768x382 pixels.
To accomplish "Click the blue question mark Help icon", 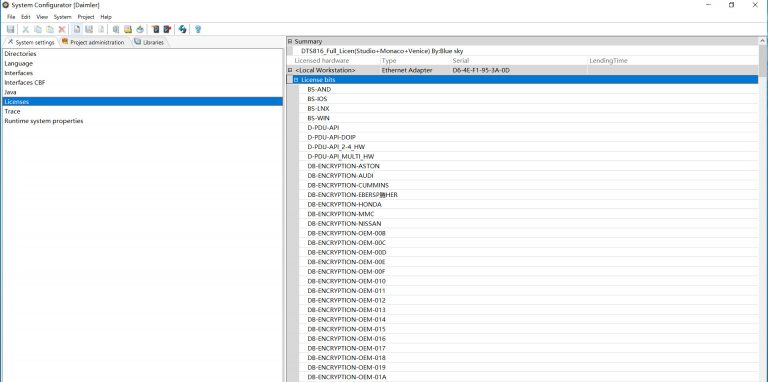I will [x=198, y=29].
